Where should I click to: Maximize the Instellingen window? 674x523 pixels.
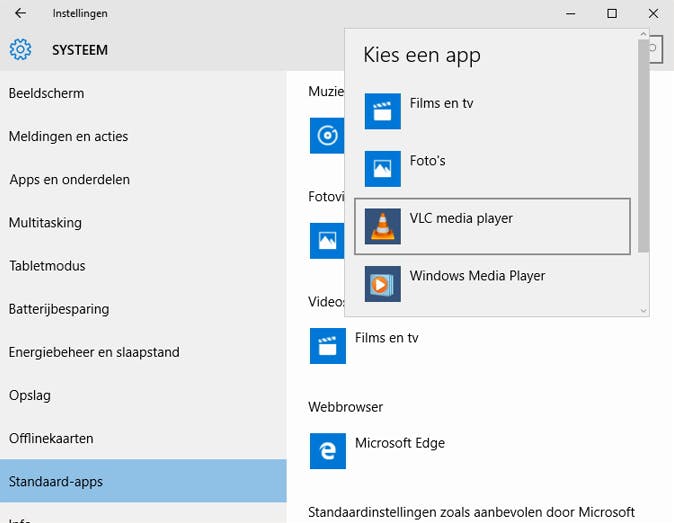coord(612,14)
